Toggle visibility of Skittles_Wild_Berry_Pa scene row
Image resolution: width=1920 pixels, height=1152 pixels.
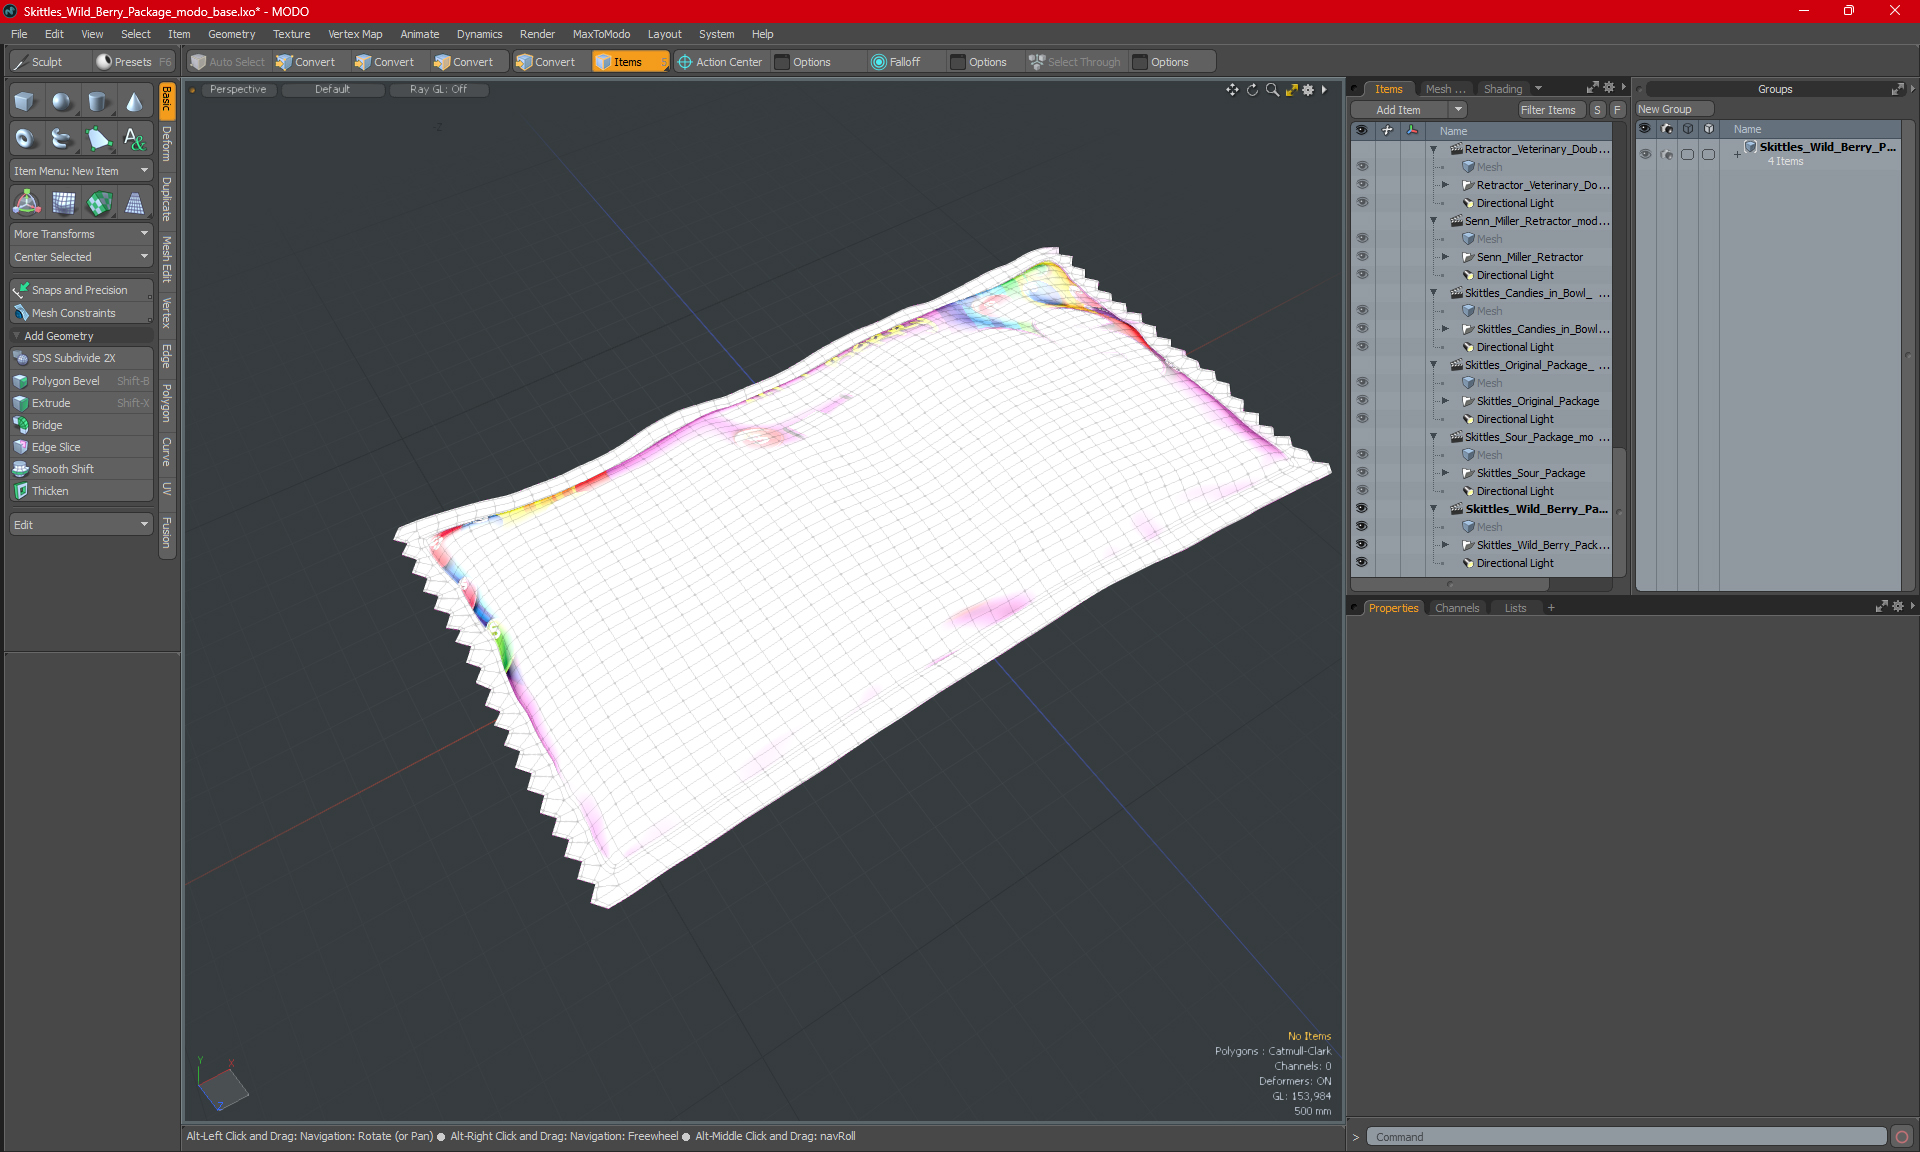tap(1361, 509)
